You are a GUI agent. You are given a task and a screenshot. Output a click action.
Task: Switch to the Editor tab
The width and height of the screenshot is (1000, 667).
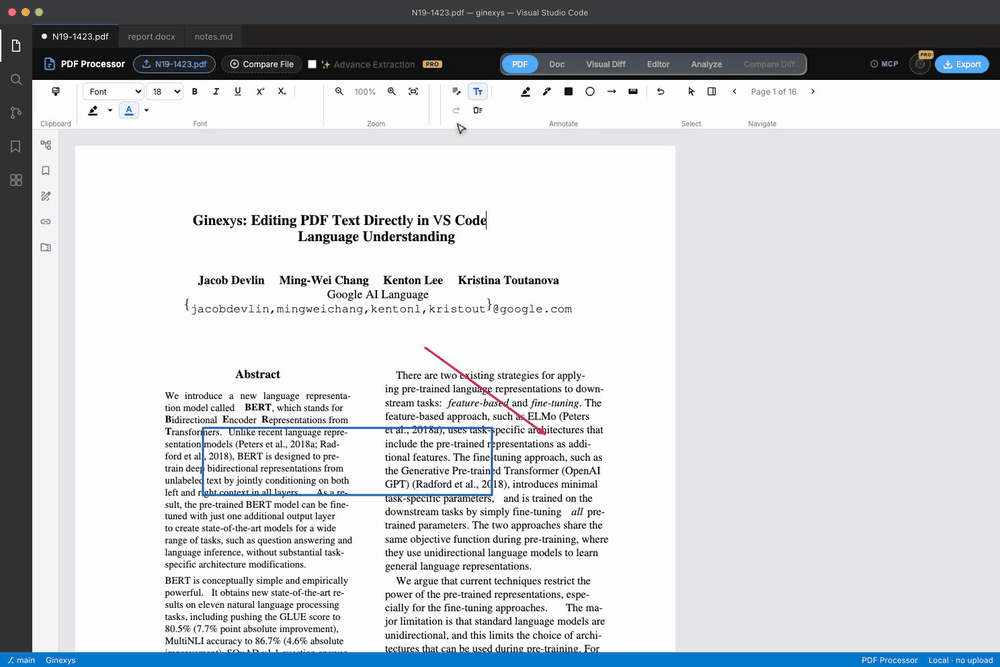pos(658,64)
